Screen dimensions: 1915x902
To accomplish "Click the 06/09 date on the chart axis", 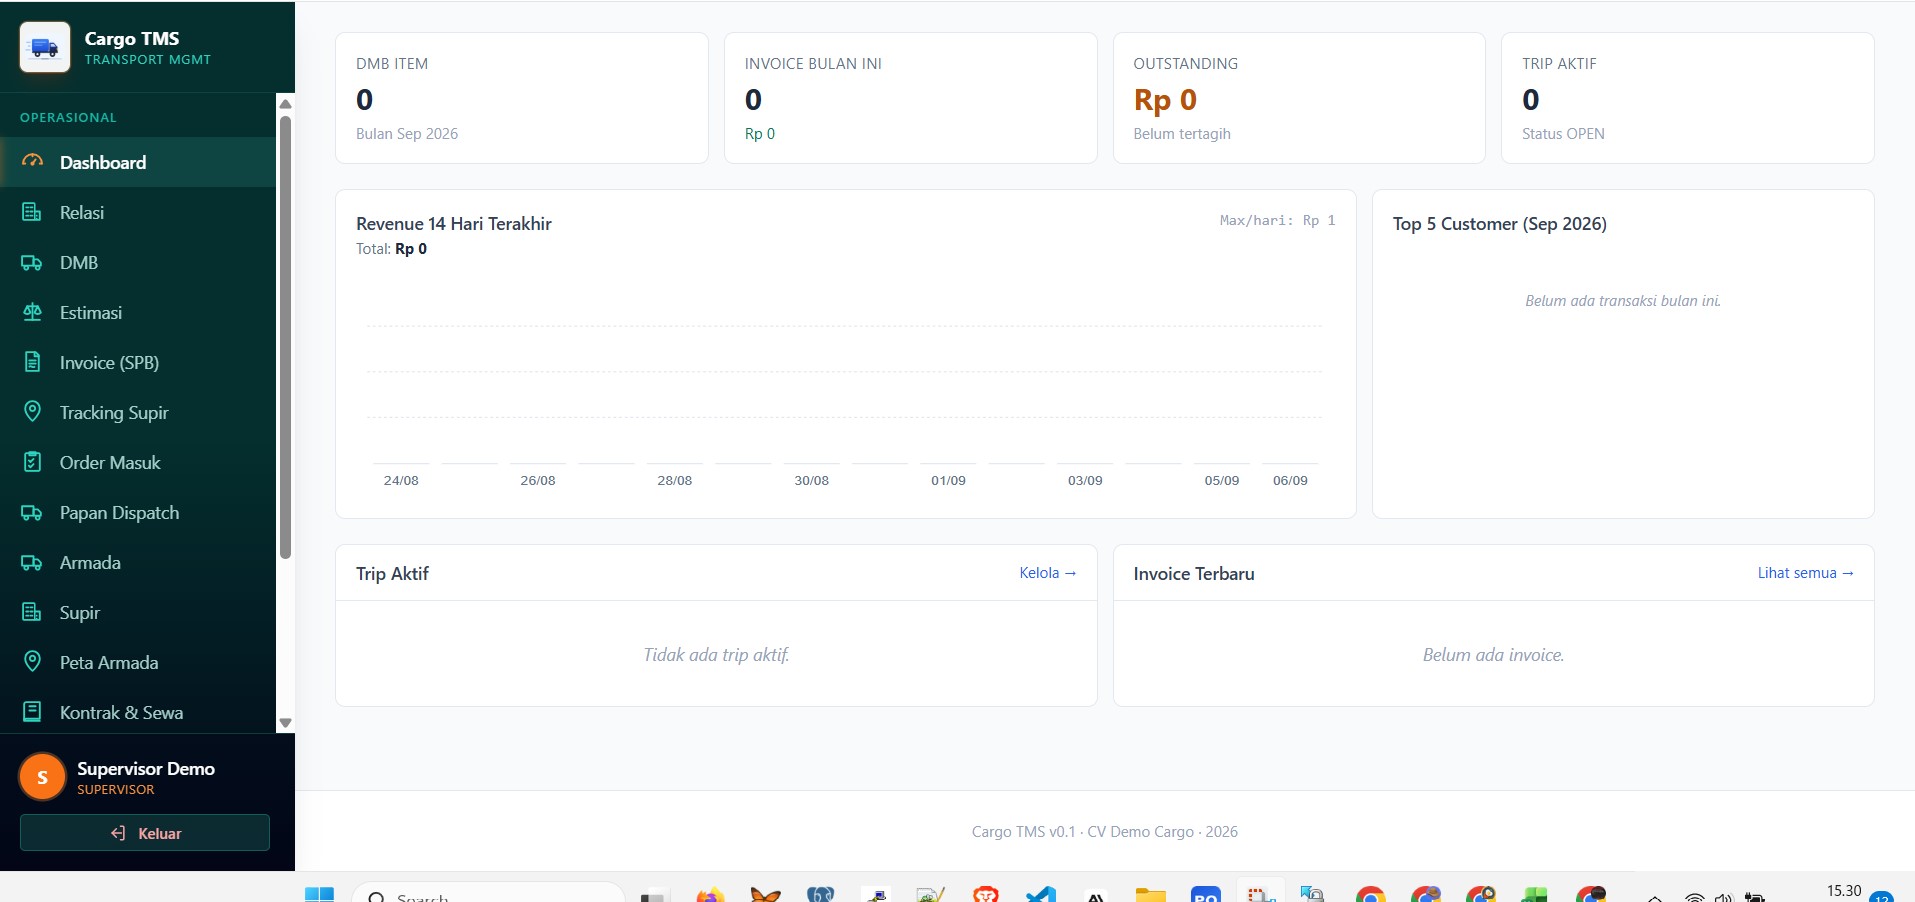I will (x=1290, y=481).
